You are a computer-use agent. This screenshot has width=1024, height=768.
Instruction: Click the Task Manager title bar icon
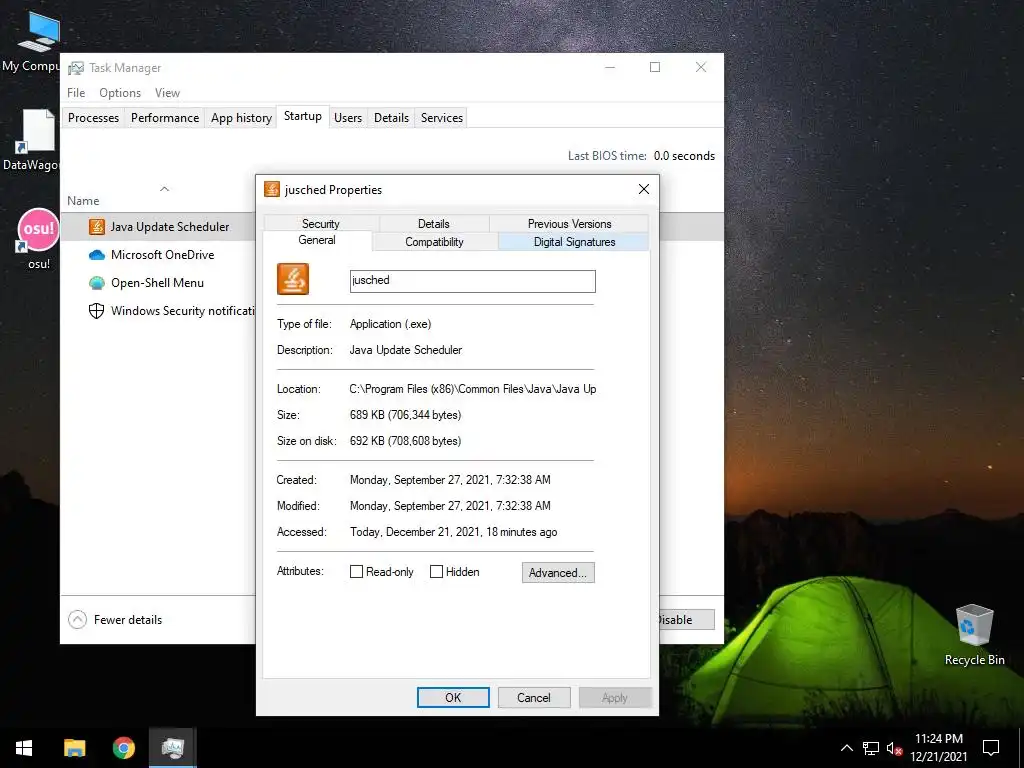click(76, 68)
